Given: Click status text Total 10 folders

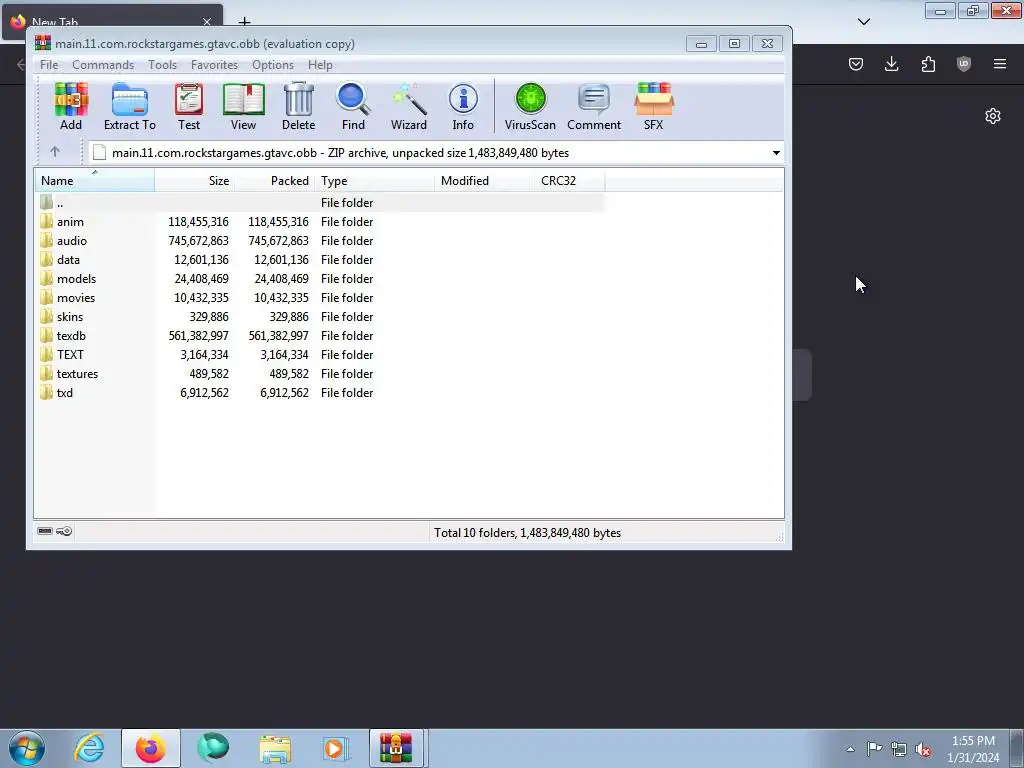Looking at the screenshot, I should pyautogui.click(x=527, y=533).
